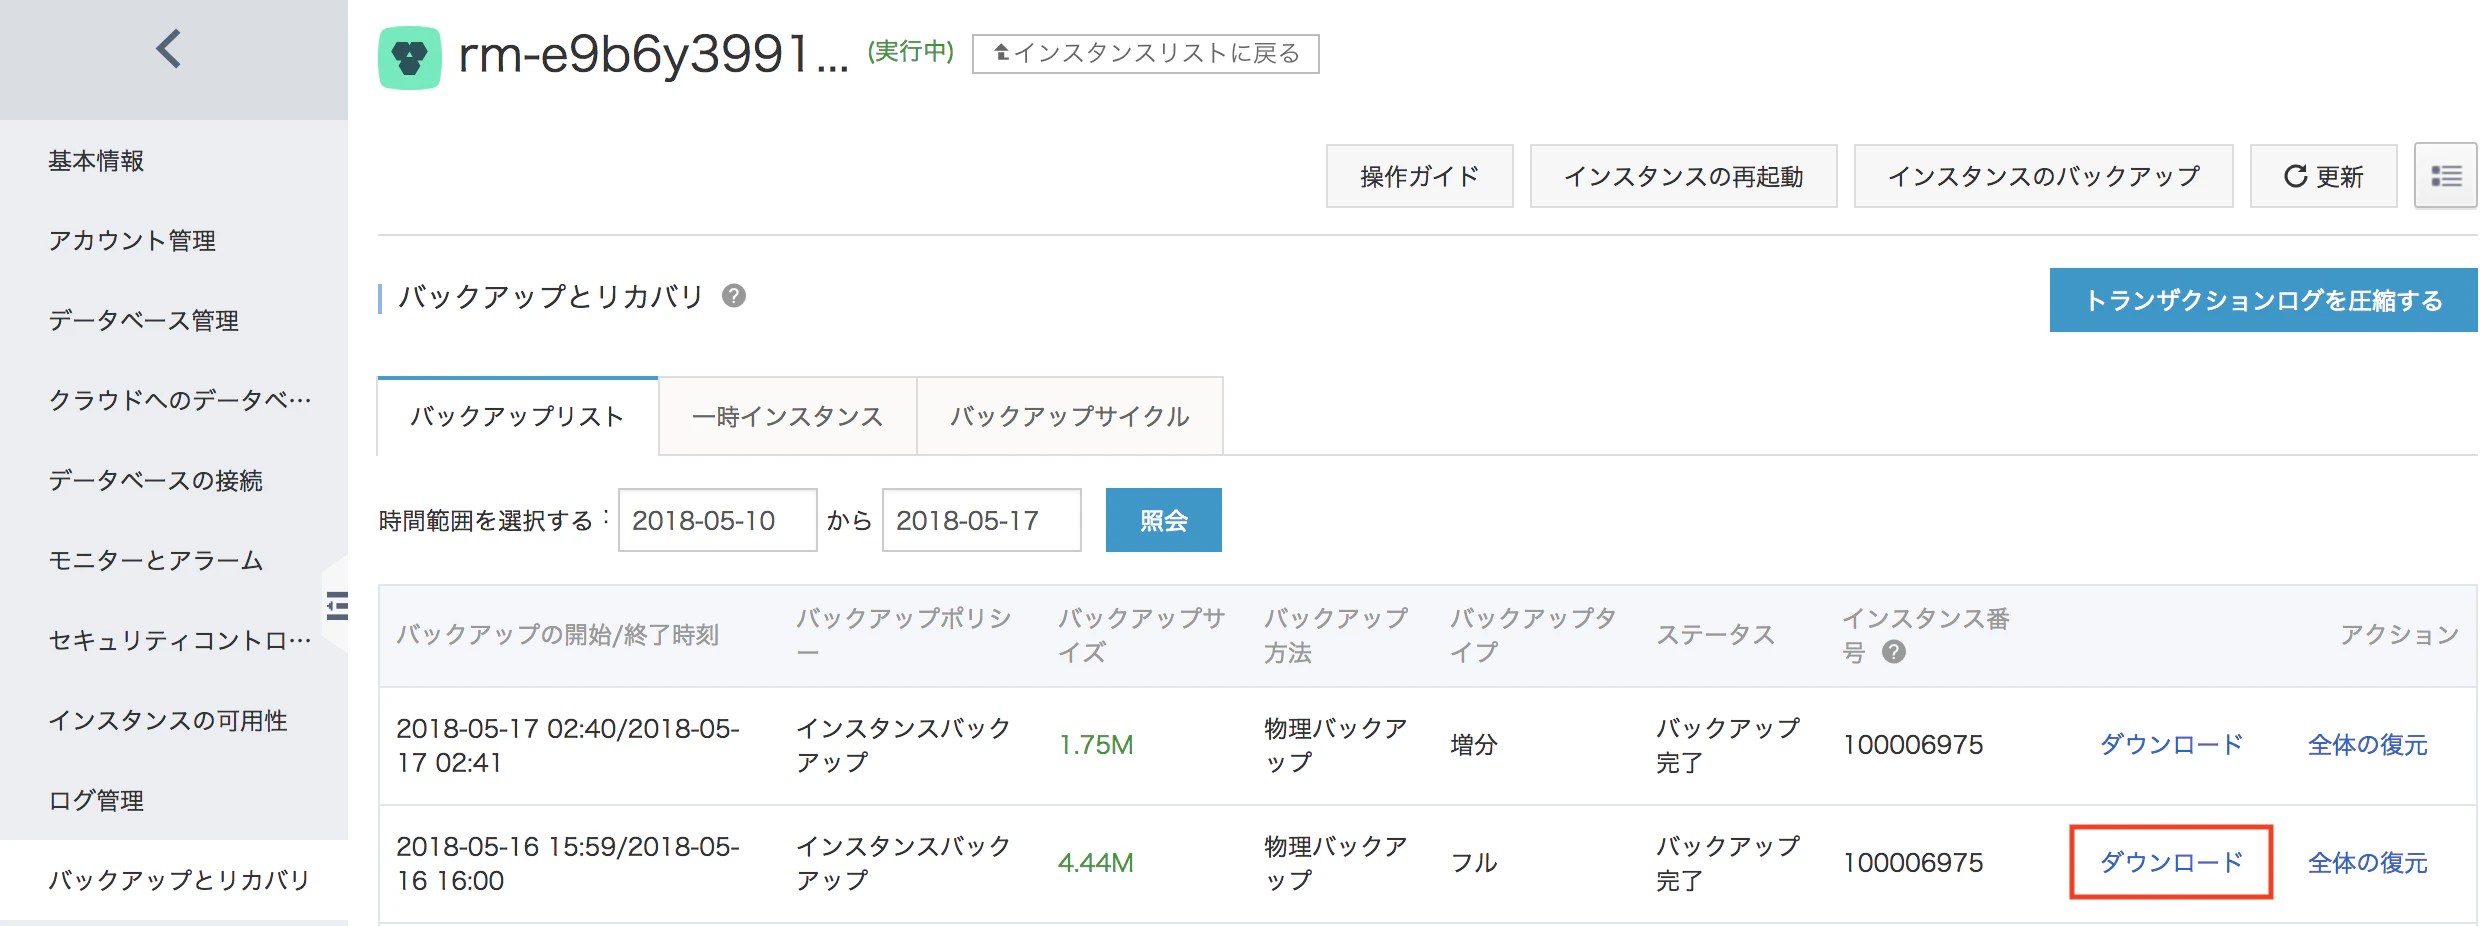Viewport: 2488px width, 926px height.
Task: Open アカウント管理 in the sidebar
Action: pos(174,240)
